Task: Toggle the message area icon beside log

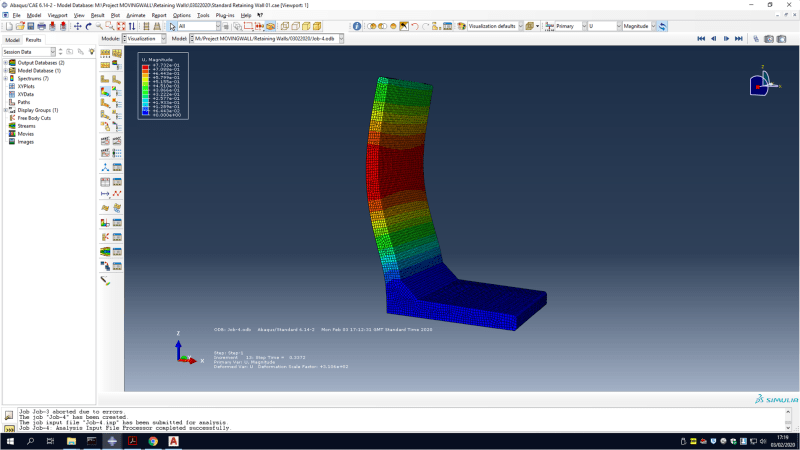Action: (9, 415)
